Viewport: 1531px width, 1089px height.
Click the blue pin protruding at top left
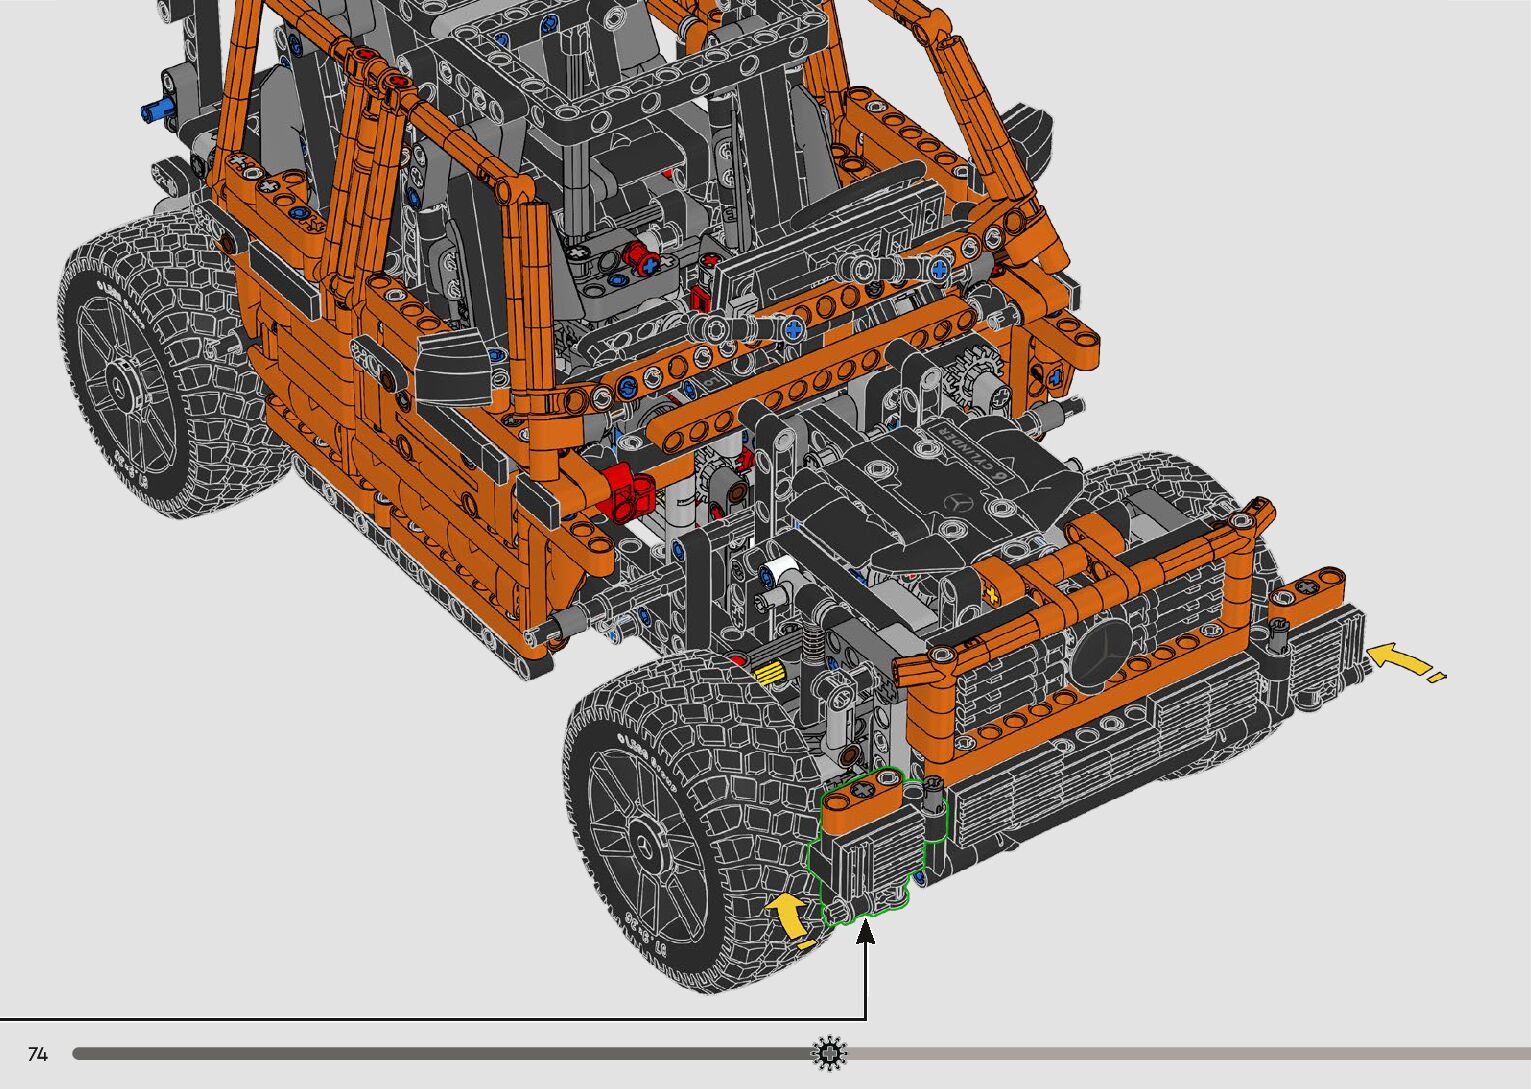pos(155,109)
